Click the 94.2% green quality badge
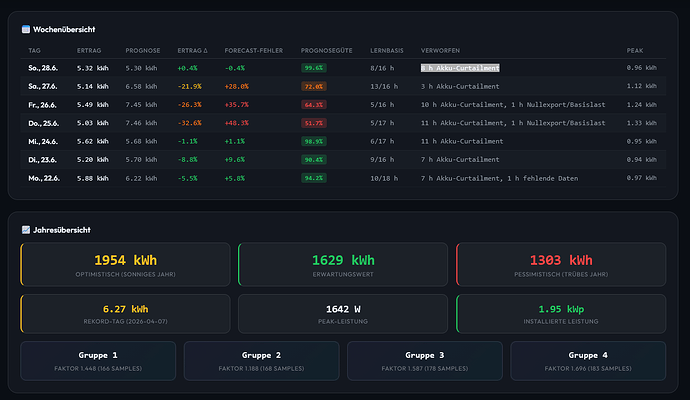 tap(314, 178)
